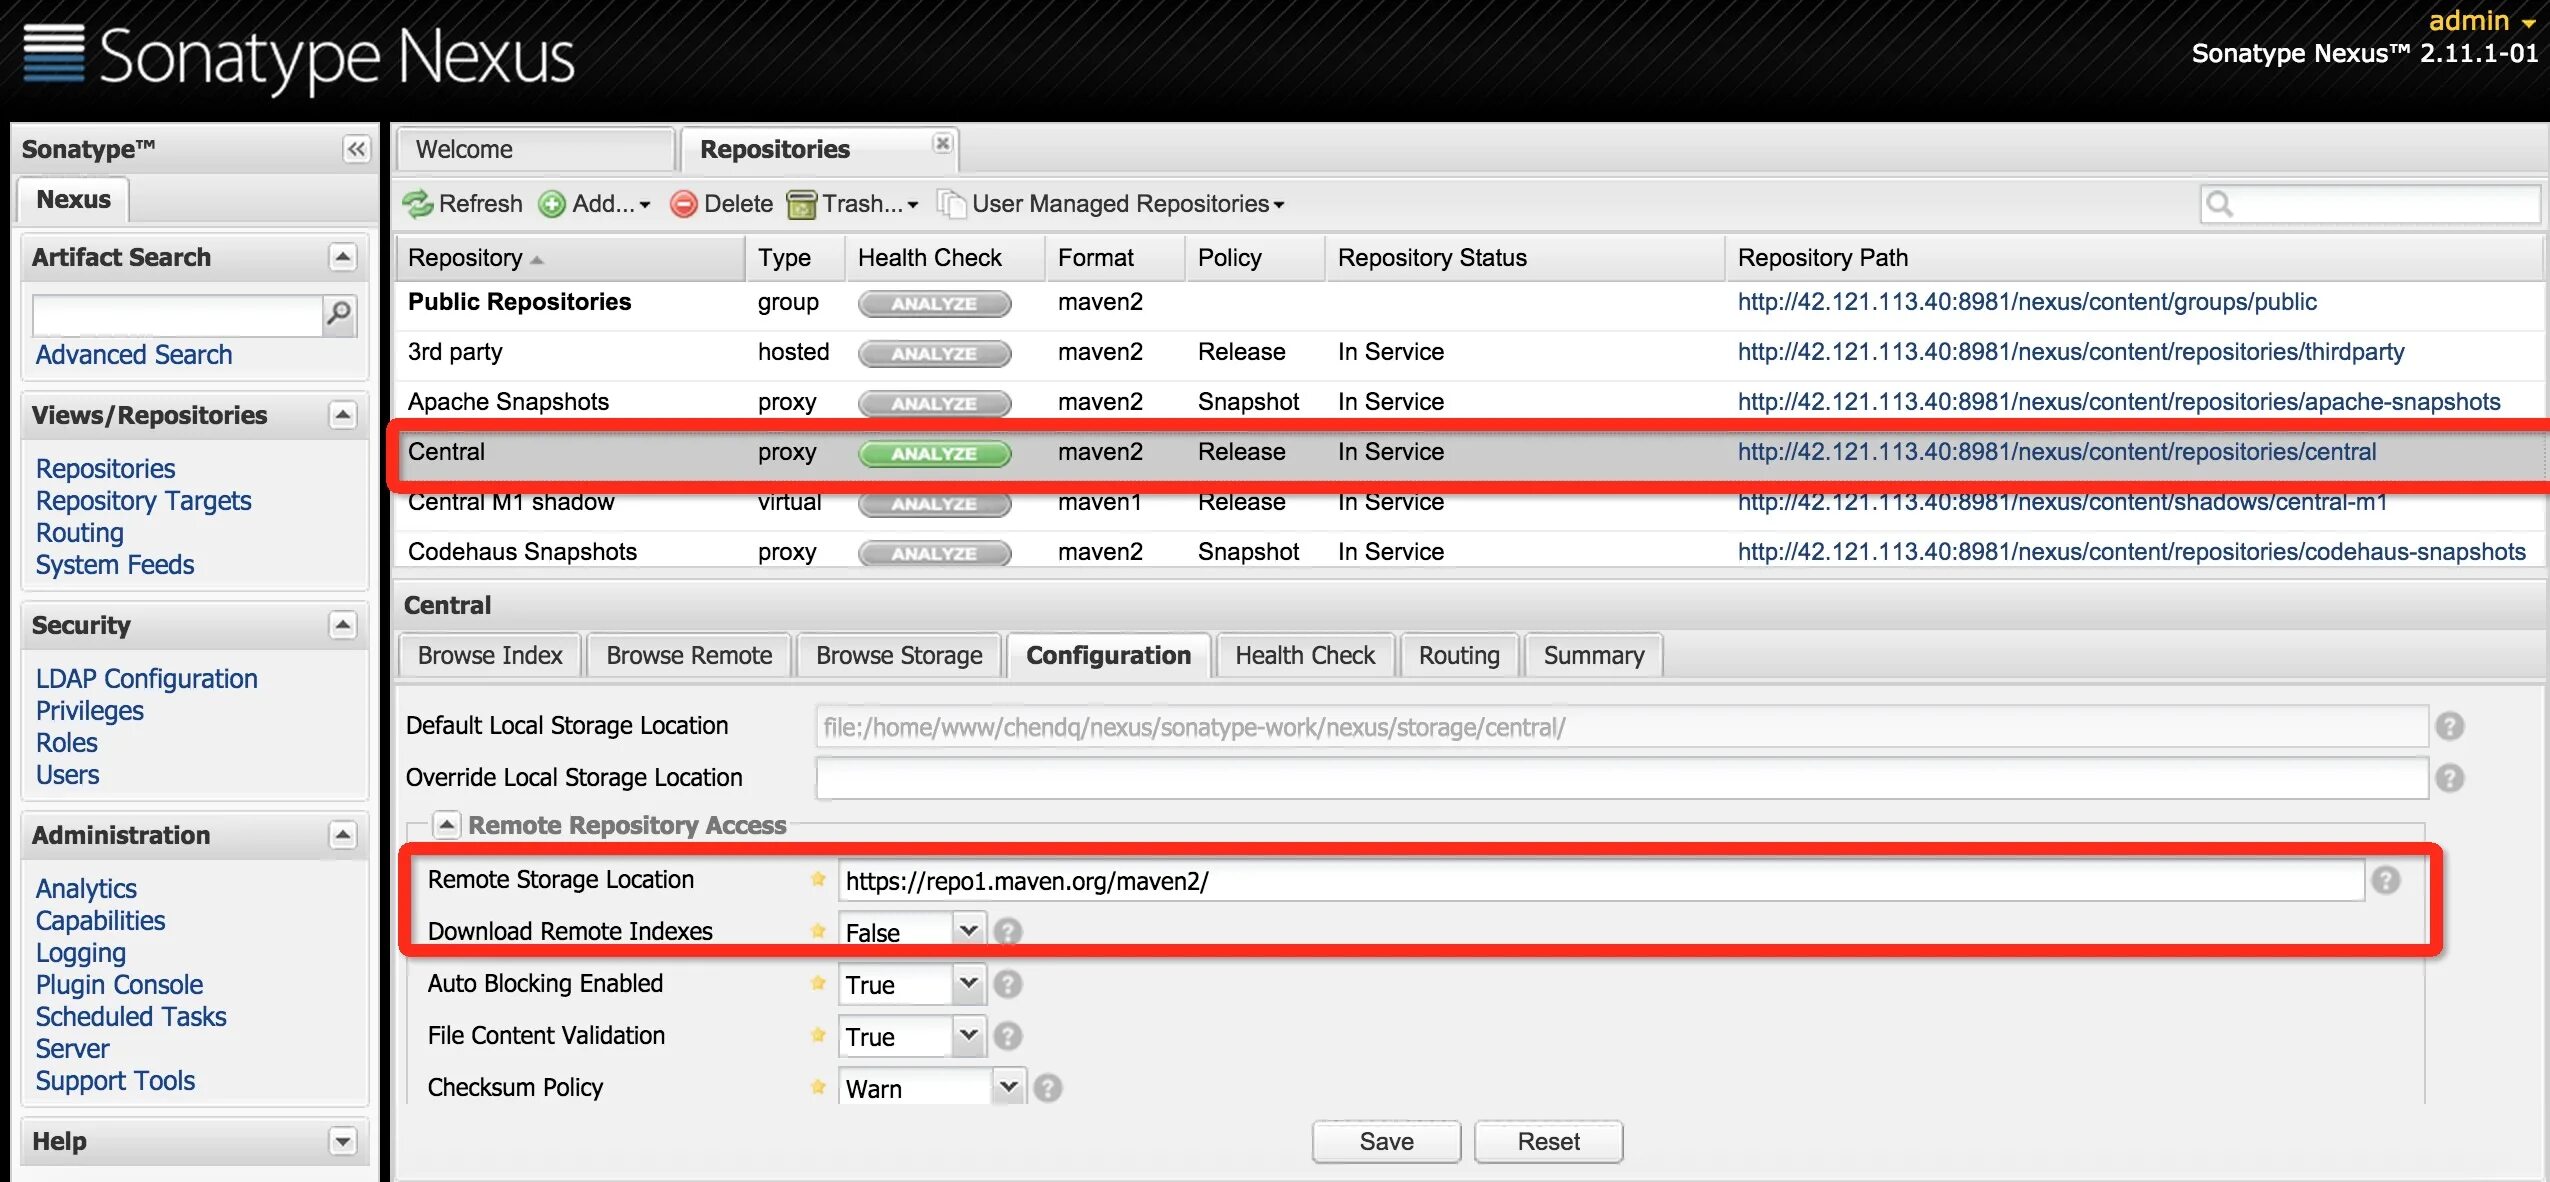
Task: Collapse the Sonatype sidebar with double-arrow icon
Action: click(356, 149)
